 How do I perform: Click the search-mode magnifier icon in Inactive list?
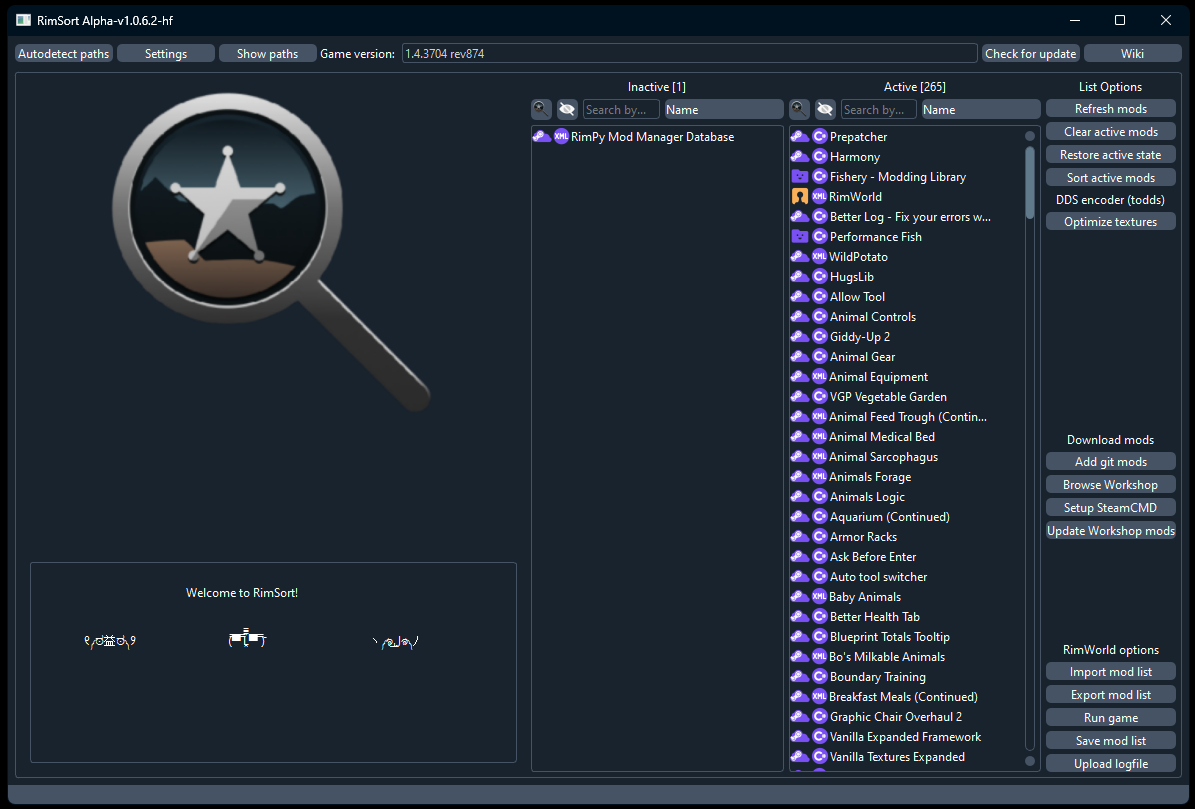(x=541, y=110)
